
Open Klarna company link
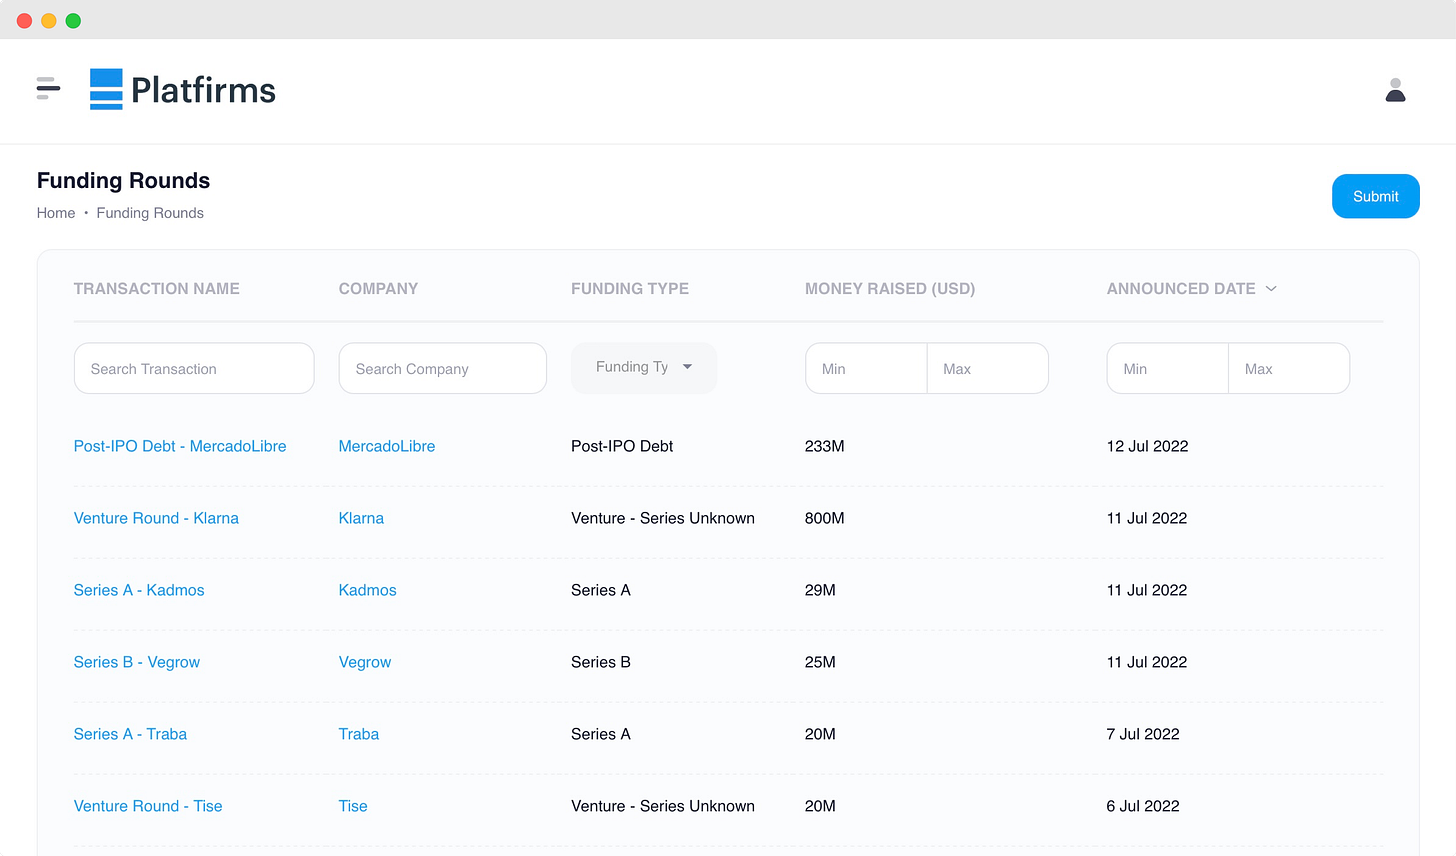pos(361,518)
